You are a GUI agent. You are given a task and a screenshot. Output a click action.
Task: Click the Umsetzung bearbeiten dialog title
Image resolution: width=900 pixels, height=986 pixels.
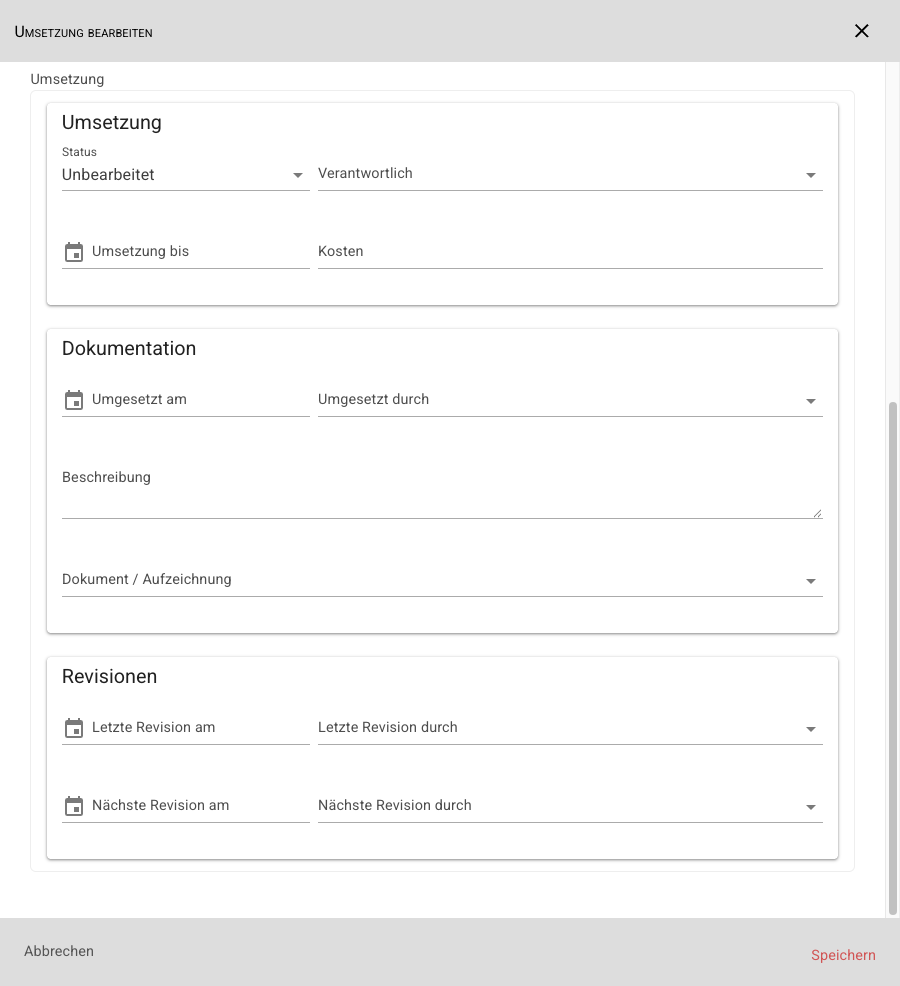click(x=84, y=32)
